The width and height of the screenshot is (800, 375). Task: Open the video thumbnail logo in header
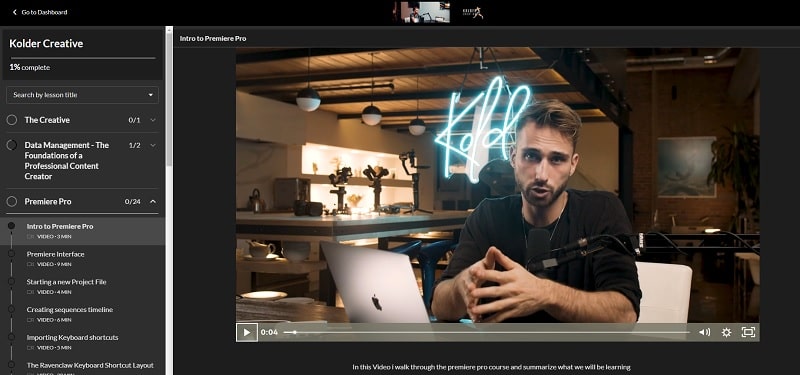pos(421,12)
